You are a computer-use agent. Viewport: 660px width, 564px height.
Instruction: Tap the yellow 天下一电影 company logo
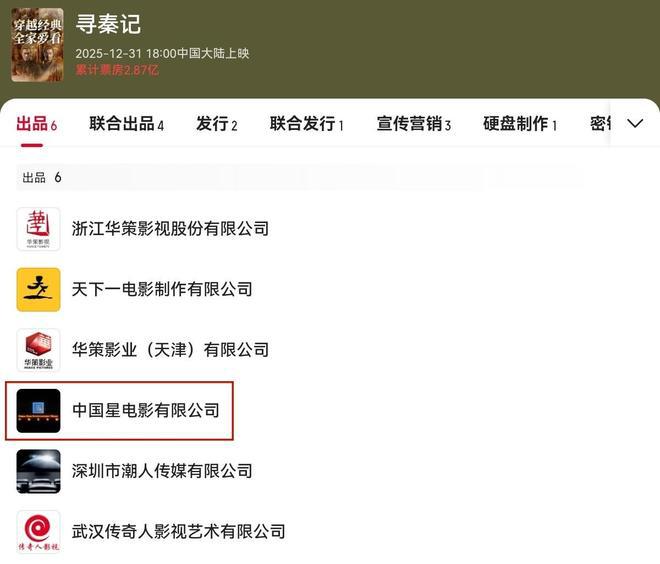[x=38, y=290]
